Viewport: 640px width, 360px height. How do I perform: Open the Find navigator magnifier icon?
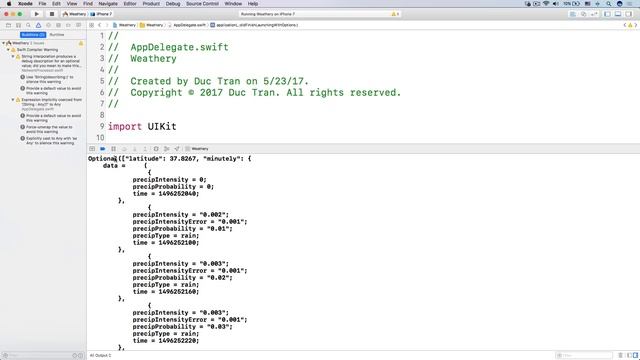click(28, 25)
